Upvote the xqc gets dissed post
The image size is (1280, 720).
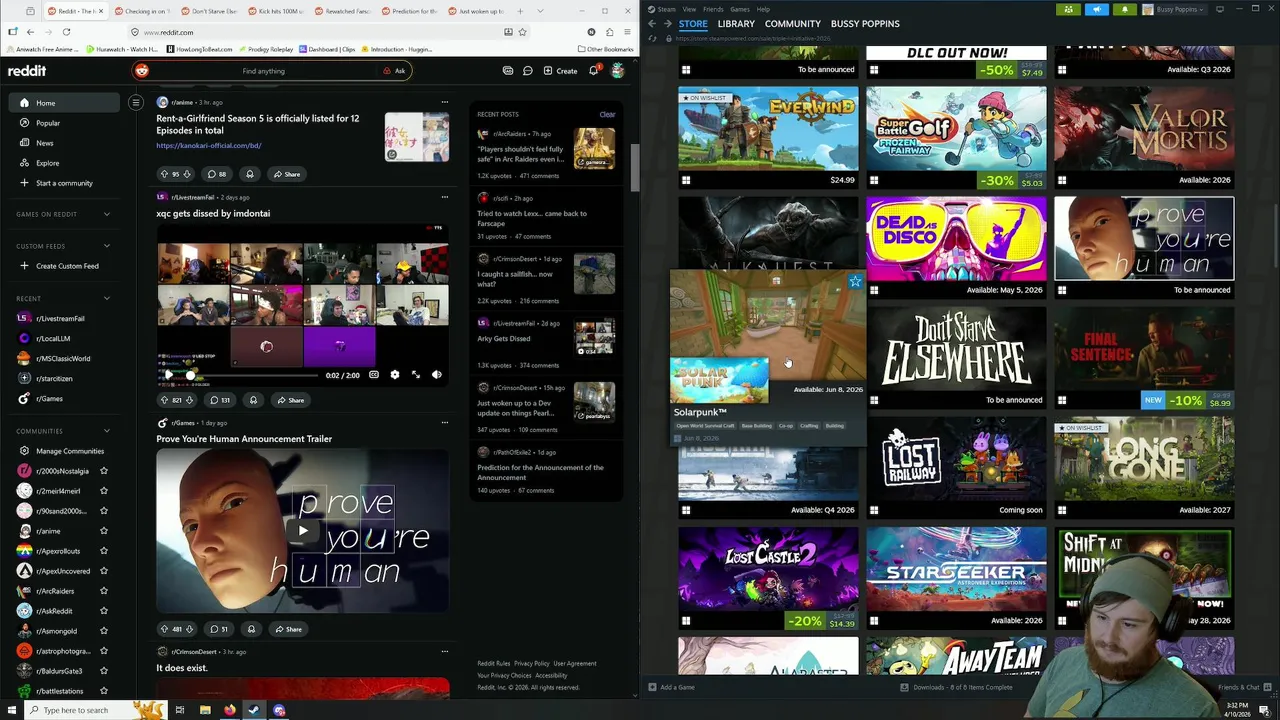click(164, 400)
